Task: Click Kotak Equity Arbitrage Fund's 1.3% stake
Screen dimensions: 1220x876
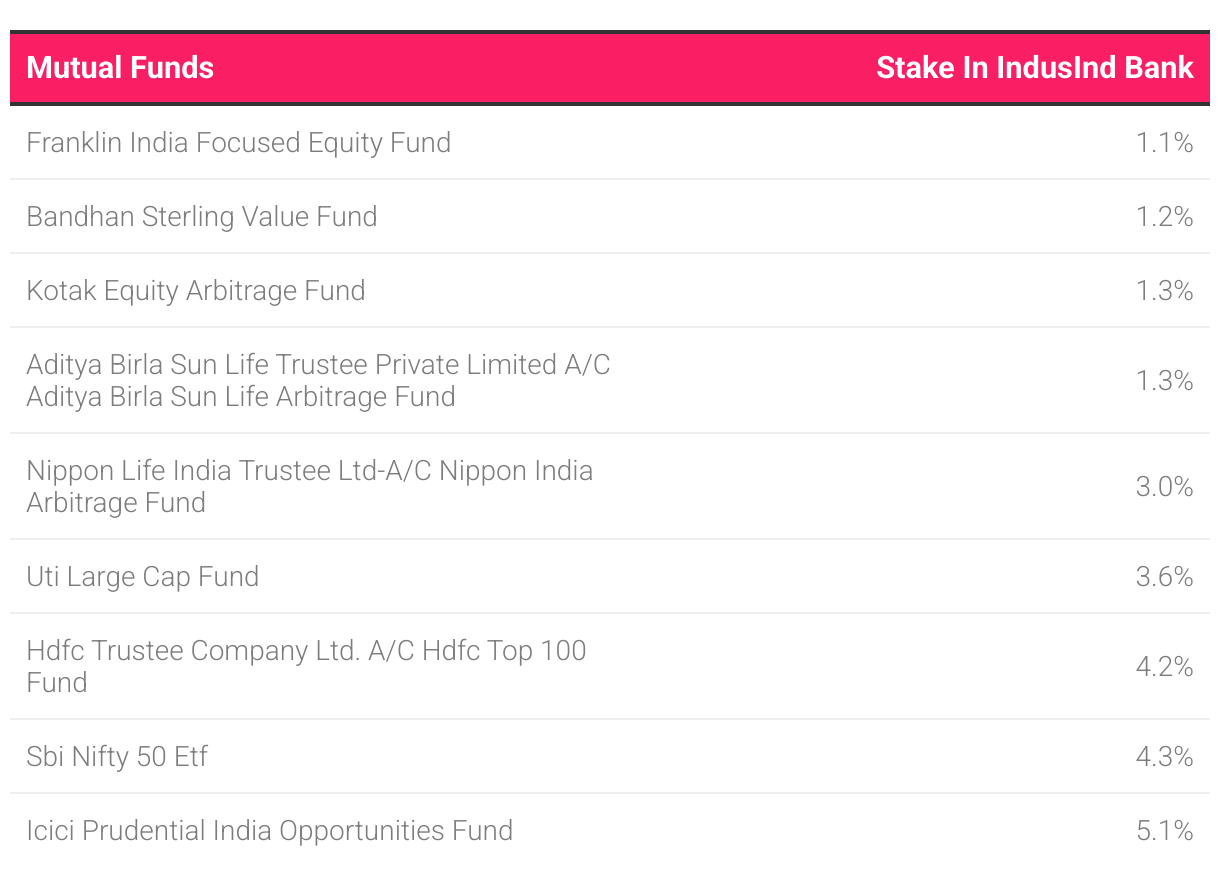Action: [x=1164, y=291]
